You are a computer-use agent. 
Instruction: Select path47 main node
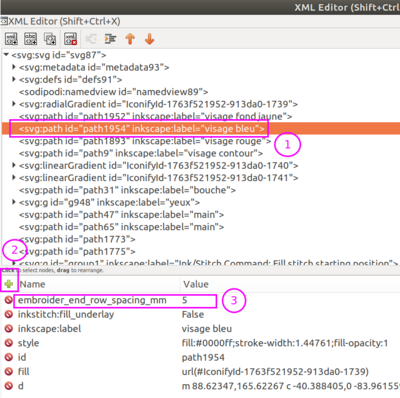point(121,215)
